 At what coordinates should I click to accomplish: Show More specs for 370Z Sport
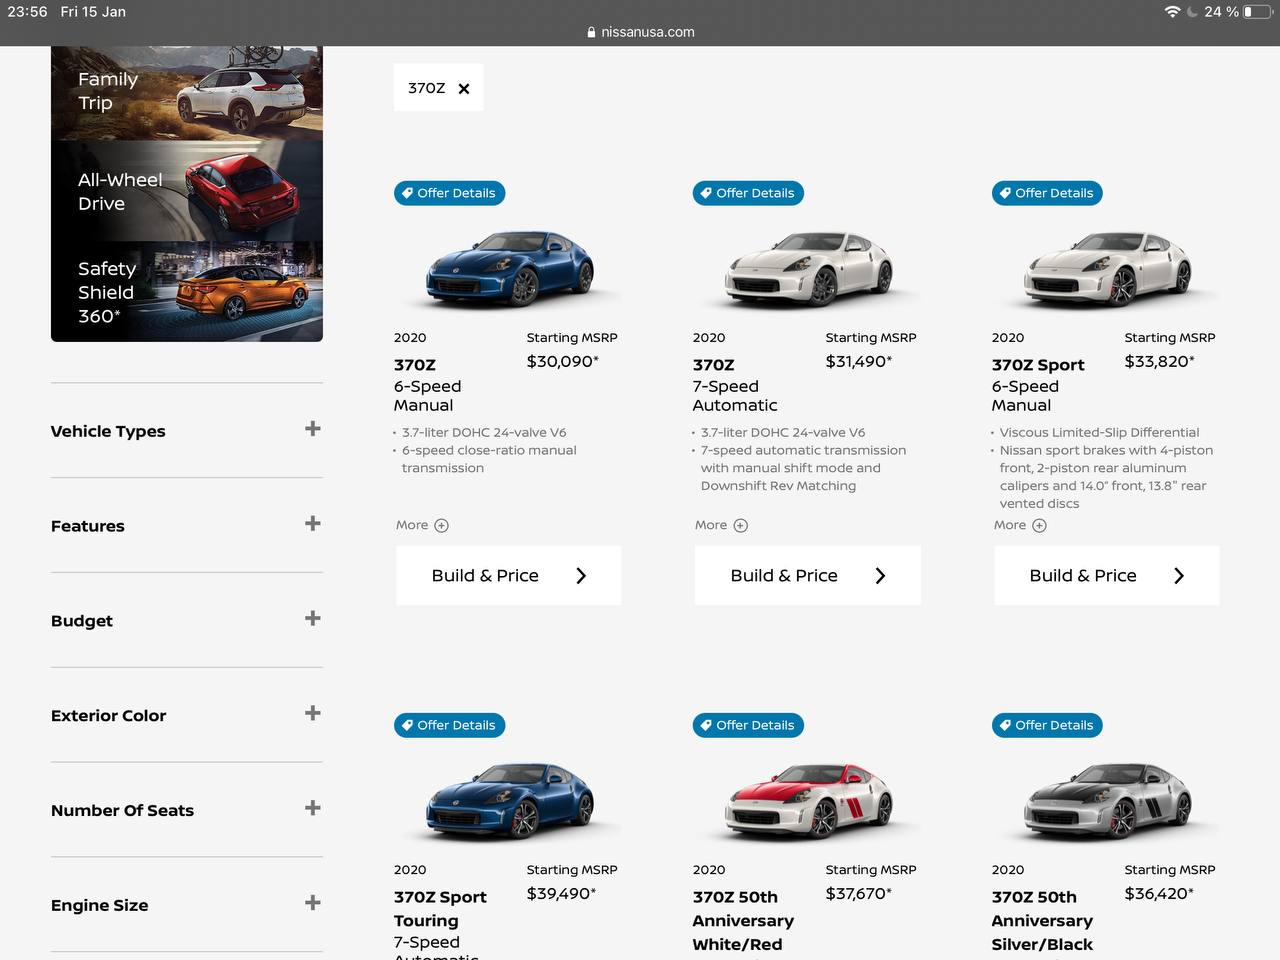(x=1020, y=525)
